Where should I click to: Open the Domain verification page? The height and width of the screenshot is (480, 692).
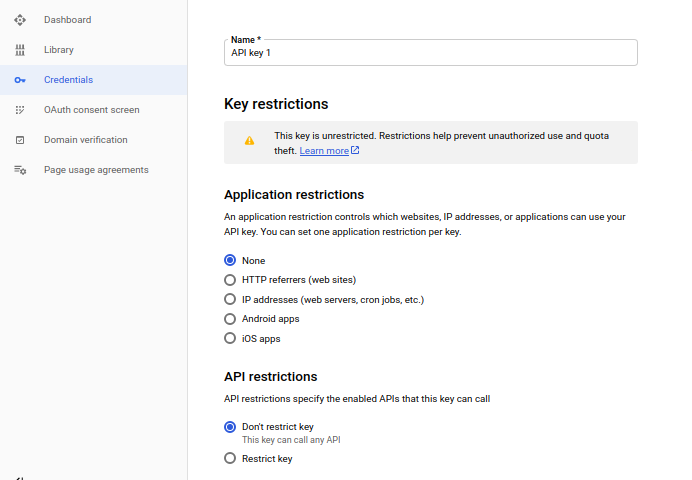click(x=85, y=140)
